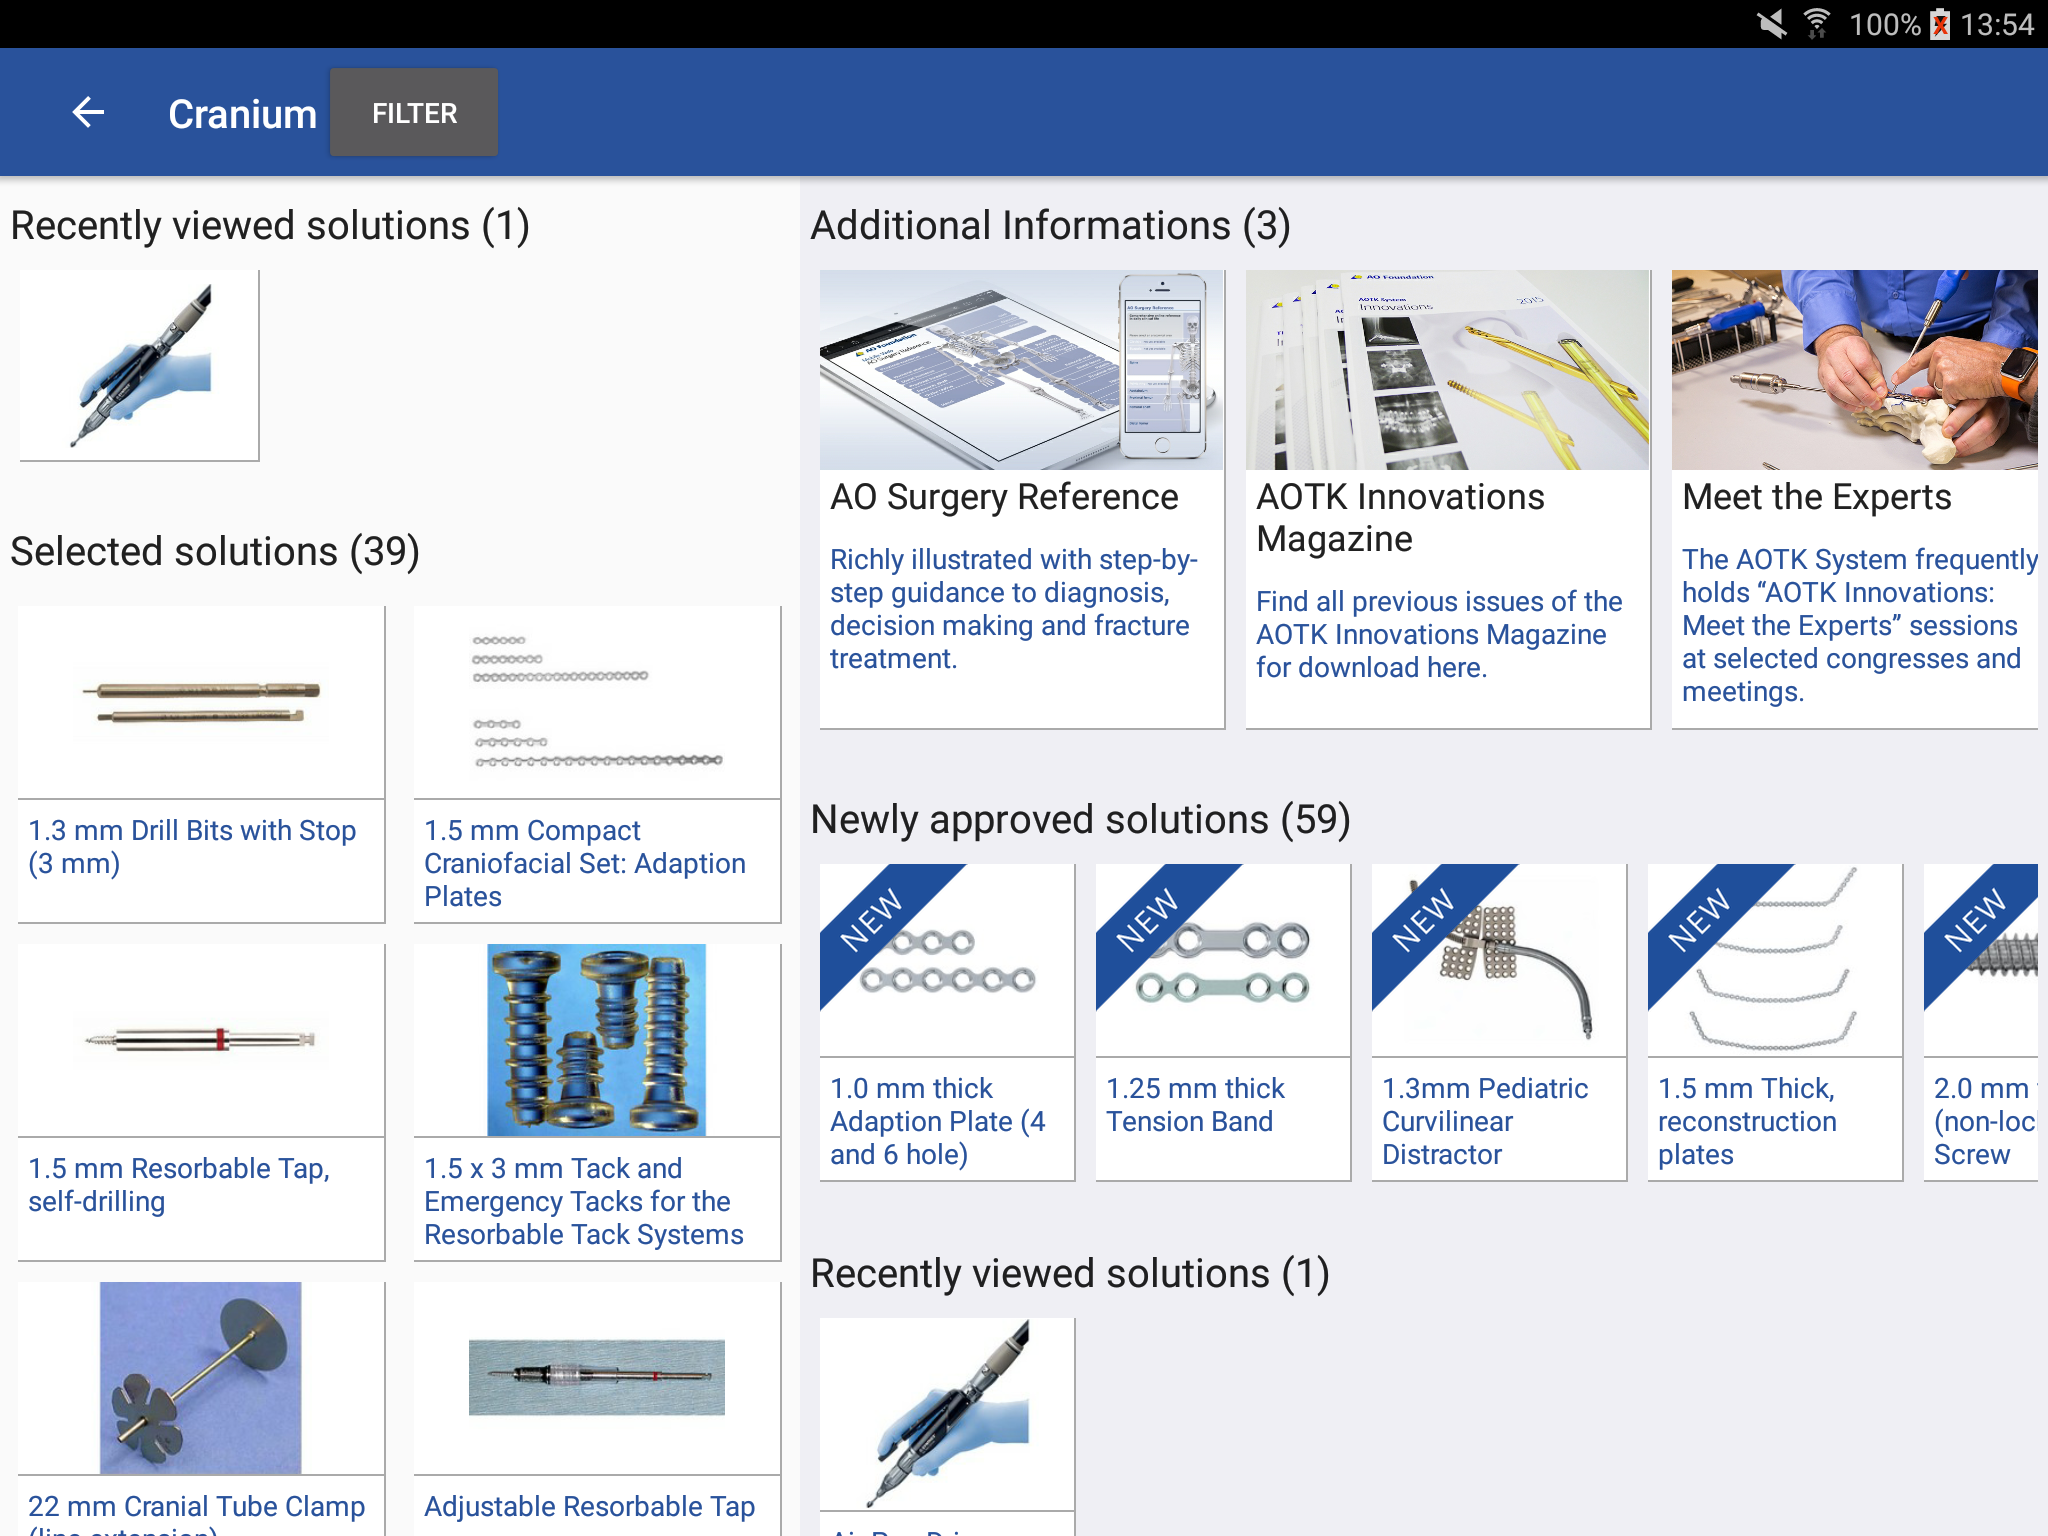Select 1.3mm Pediatric Curvilinear Distractor

(x=1499, y=1022)
